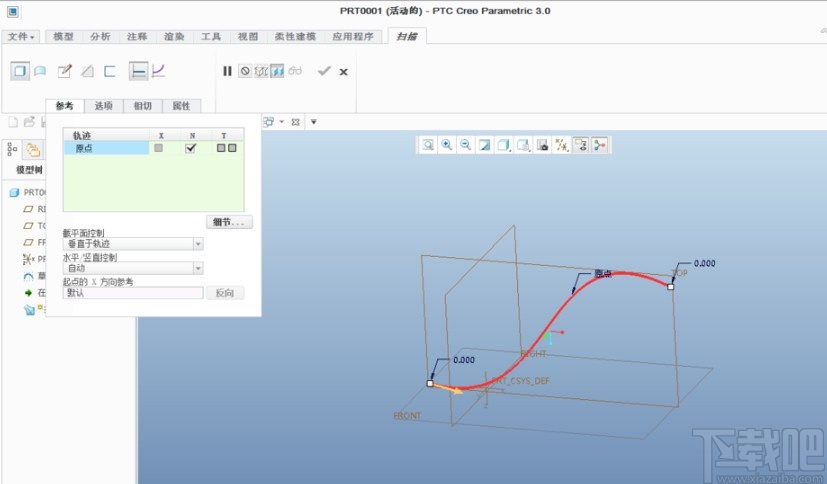Select the sweep as surface icon
Image resolution: width=827 pixels, height=484 pixels.
point(40,71)
